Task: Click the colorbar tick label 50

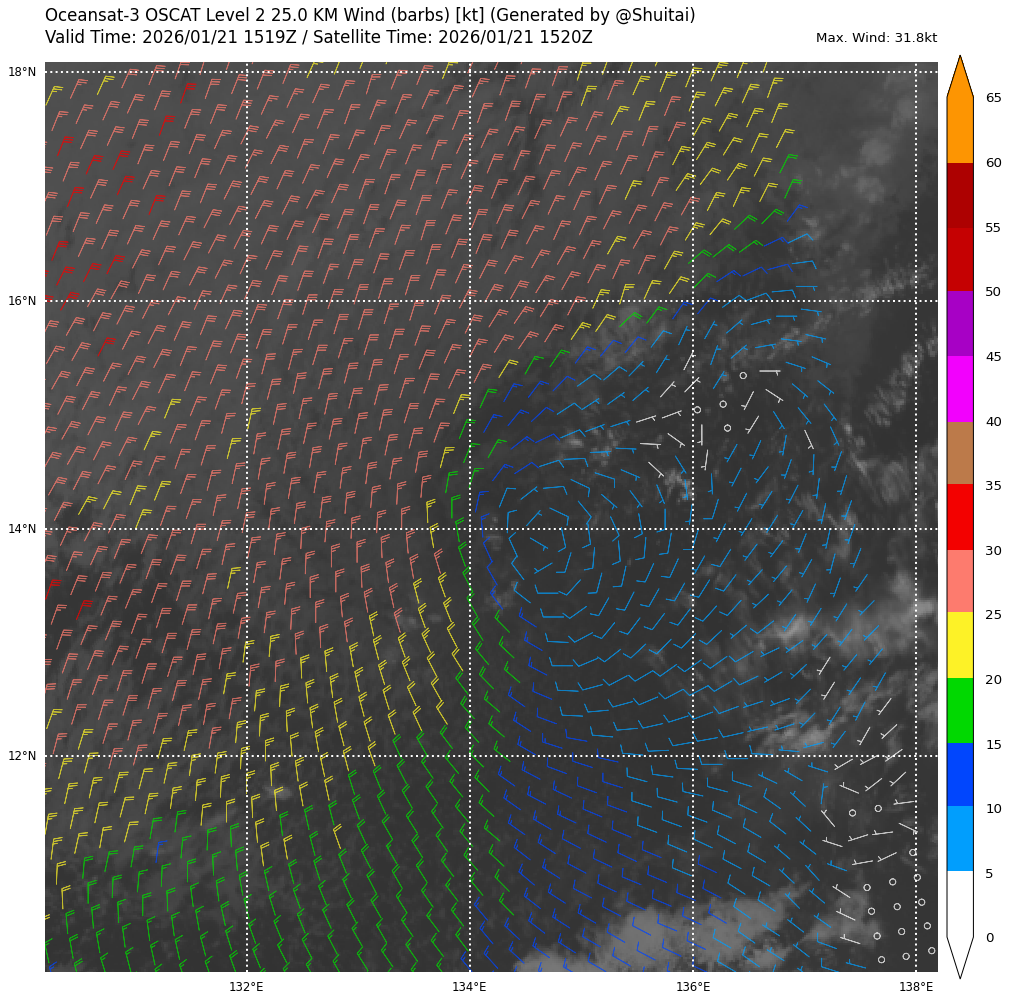Action: 993,292
